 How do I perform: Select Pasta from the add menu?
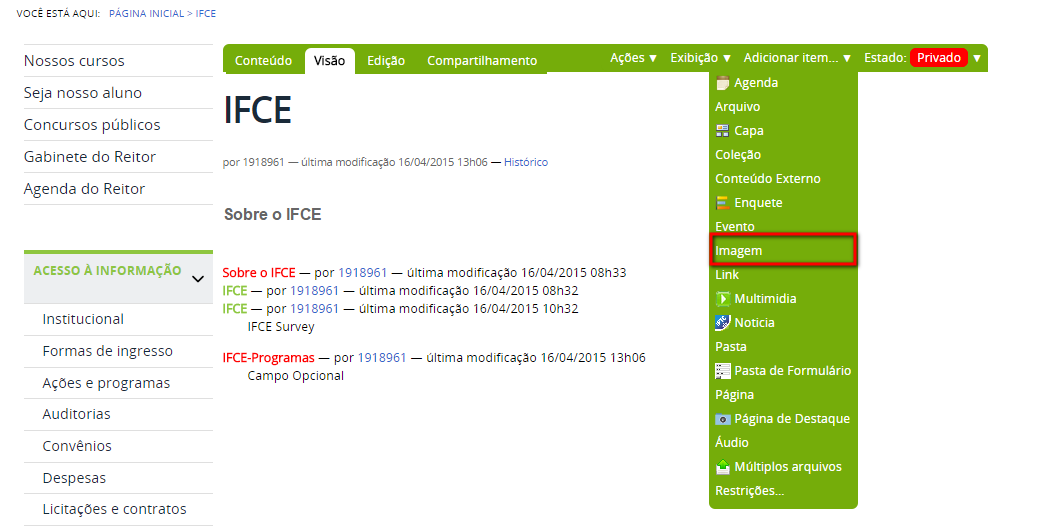click(x=731, y=347)
